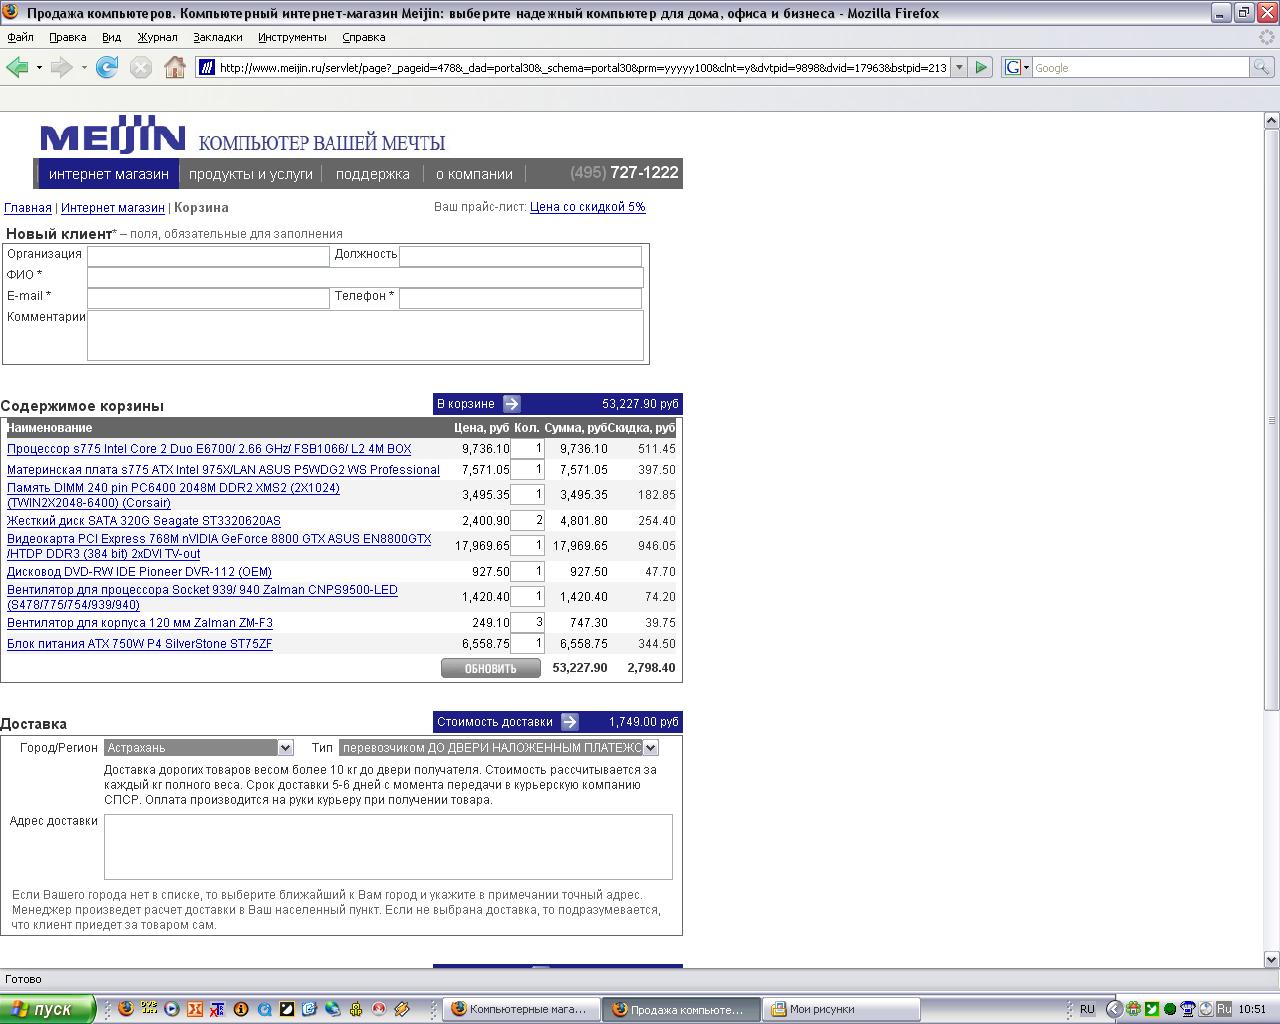The height and width of the screenshot is (1024, 1280).
Task: Click into the Организация field
Action: [x=208, y=256]
